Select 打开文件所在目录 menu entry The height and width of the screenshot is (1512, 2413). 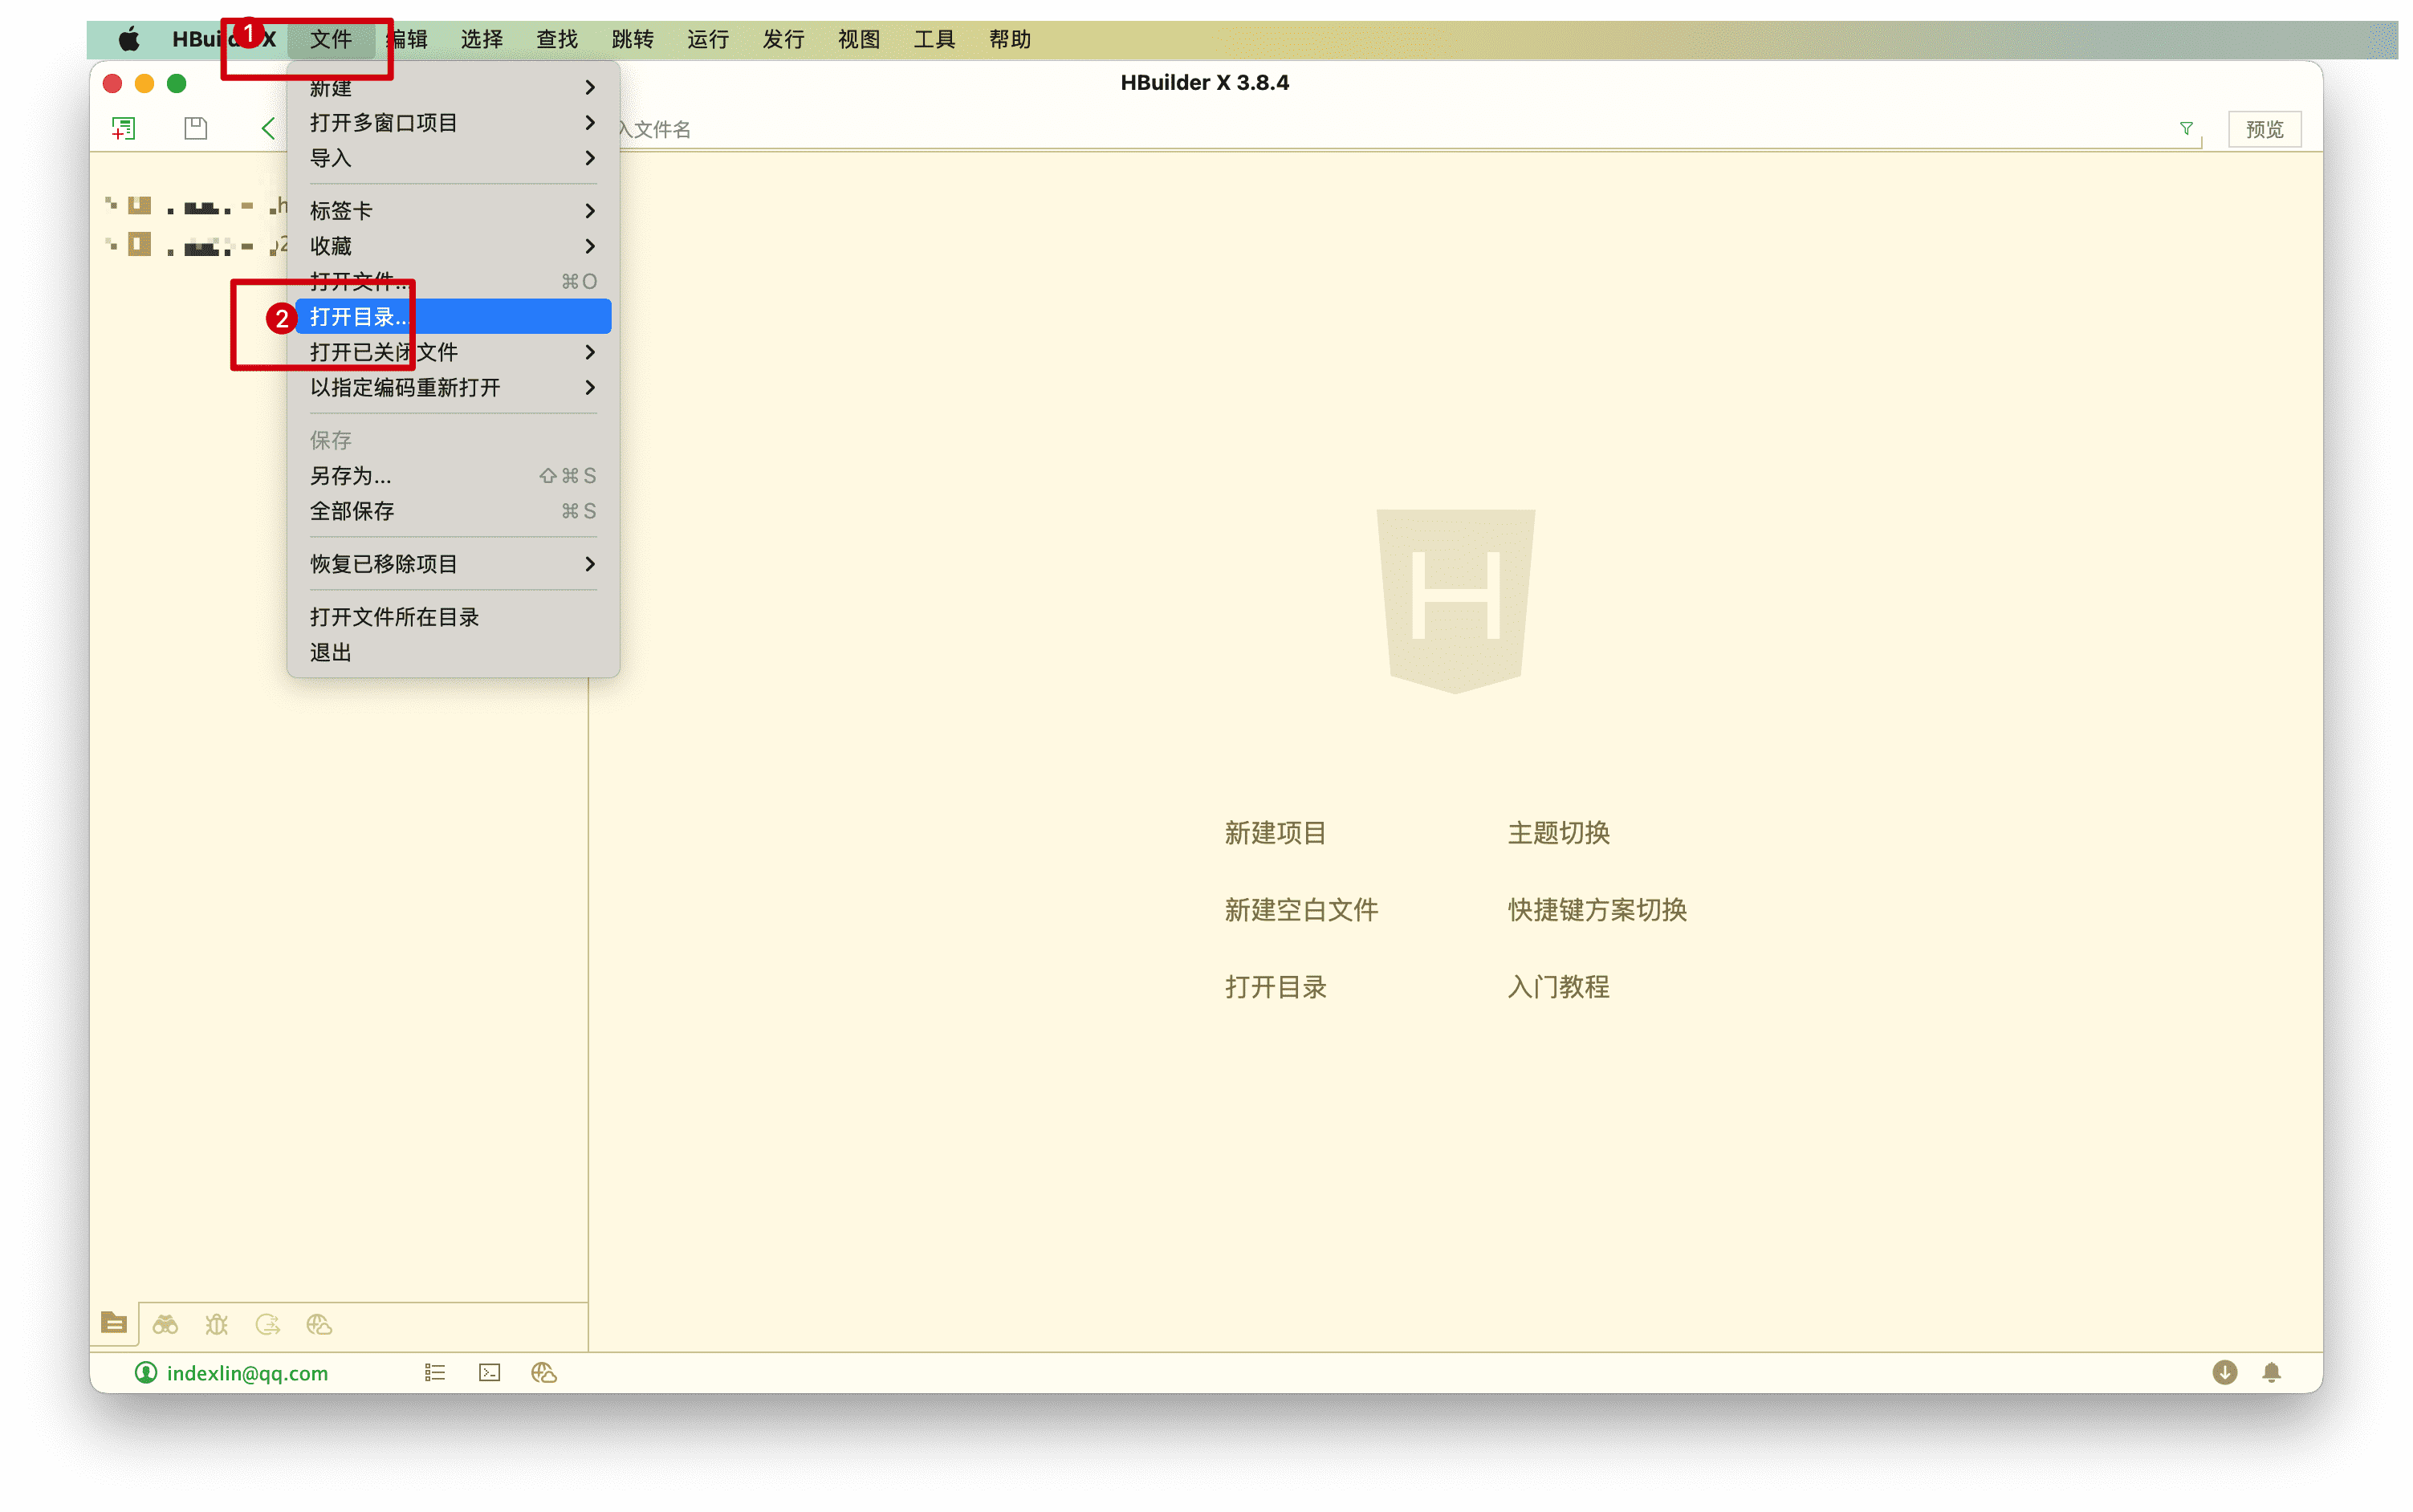[x=453, y=617]
